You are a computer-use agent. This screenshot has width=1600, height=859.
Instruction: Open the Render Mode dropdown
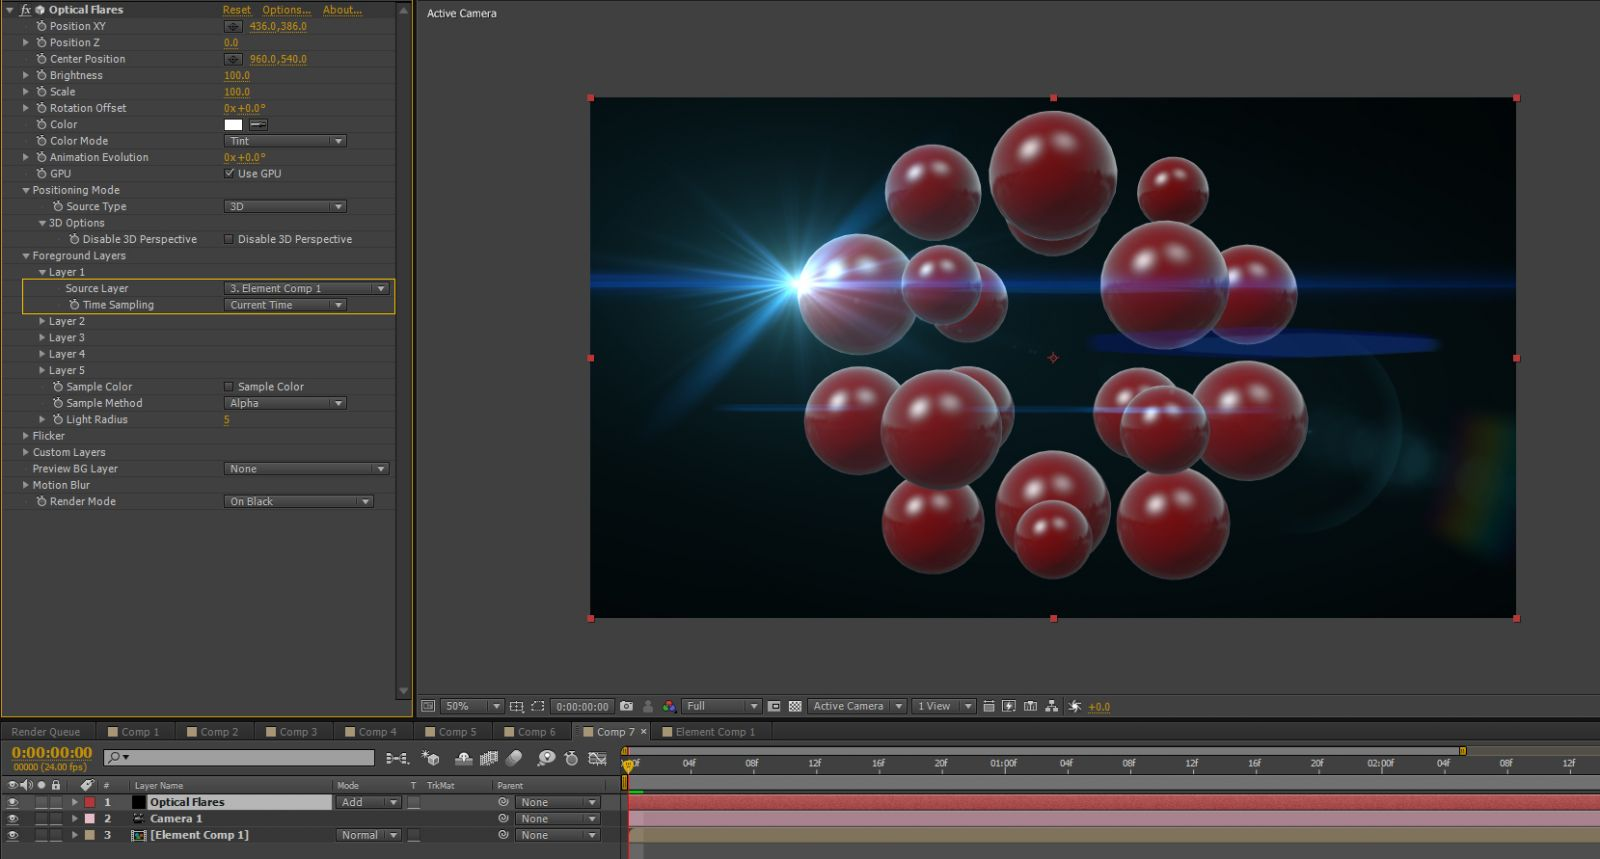click(x=299, y=502)
